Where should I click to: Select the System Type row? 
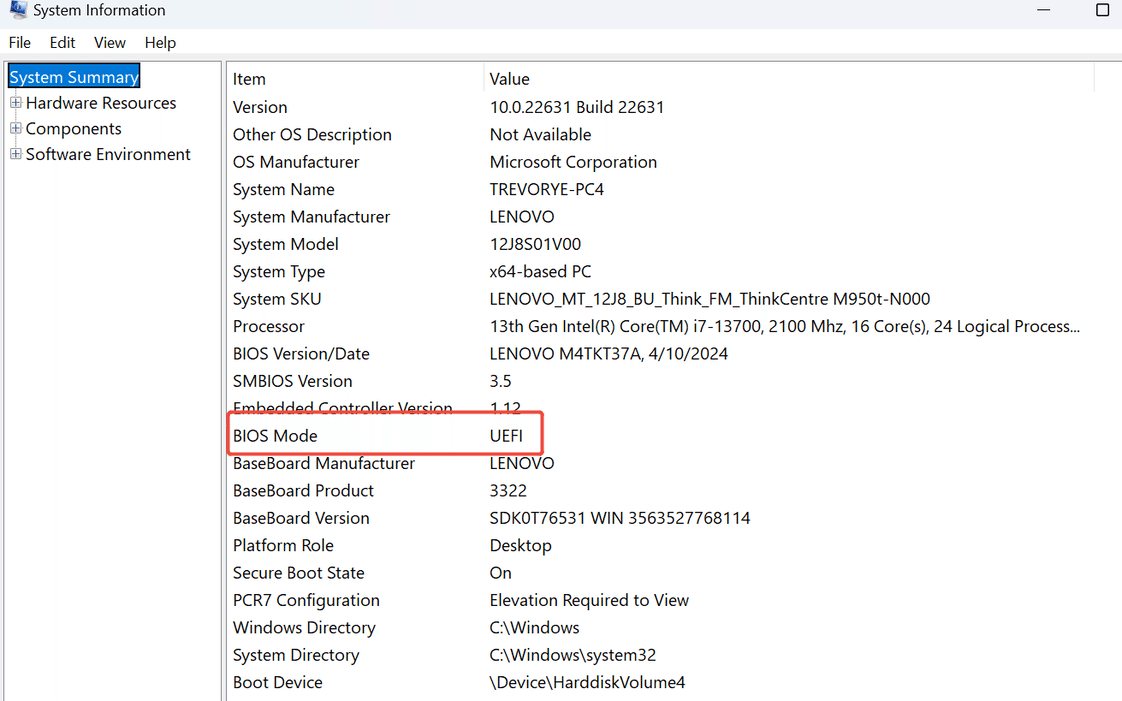(660, 272)
